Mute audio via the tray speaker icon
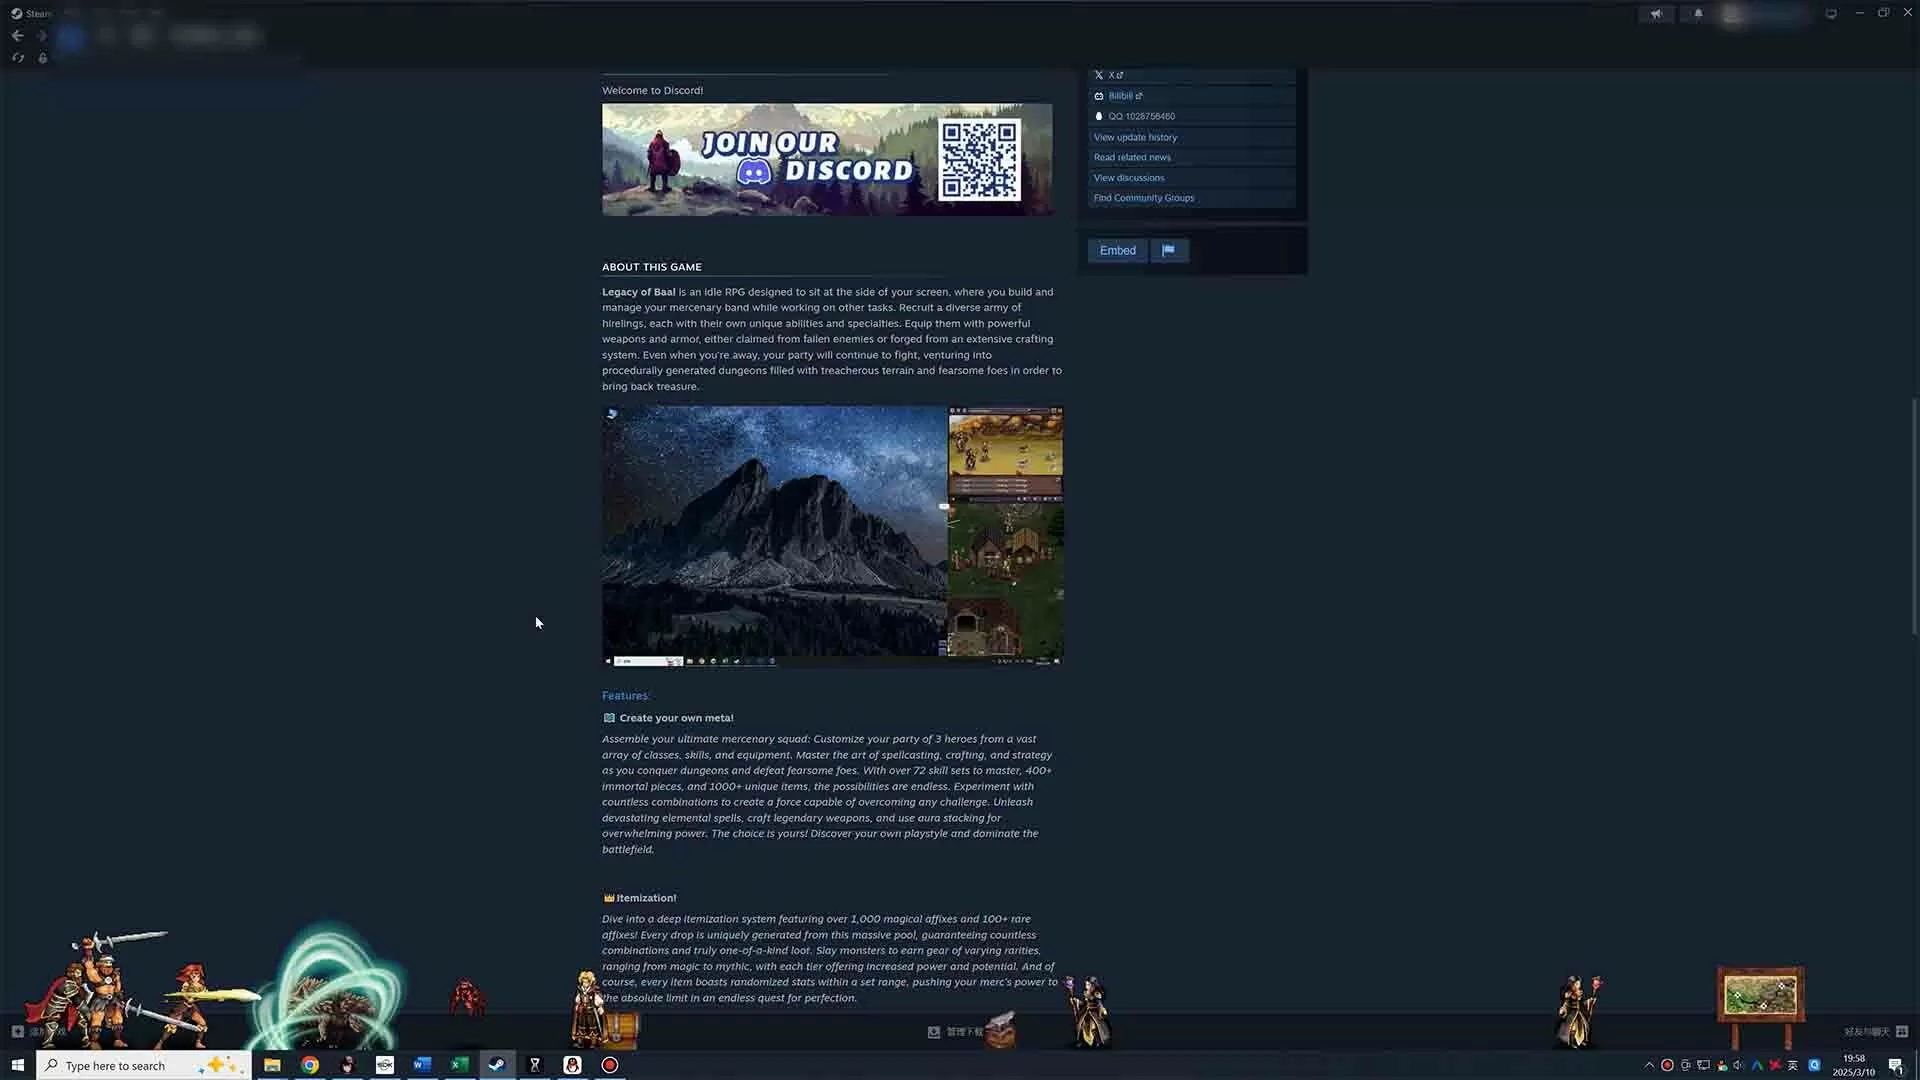 (1737, 1065)
